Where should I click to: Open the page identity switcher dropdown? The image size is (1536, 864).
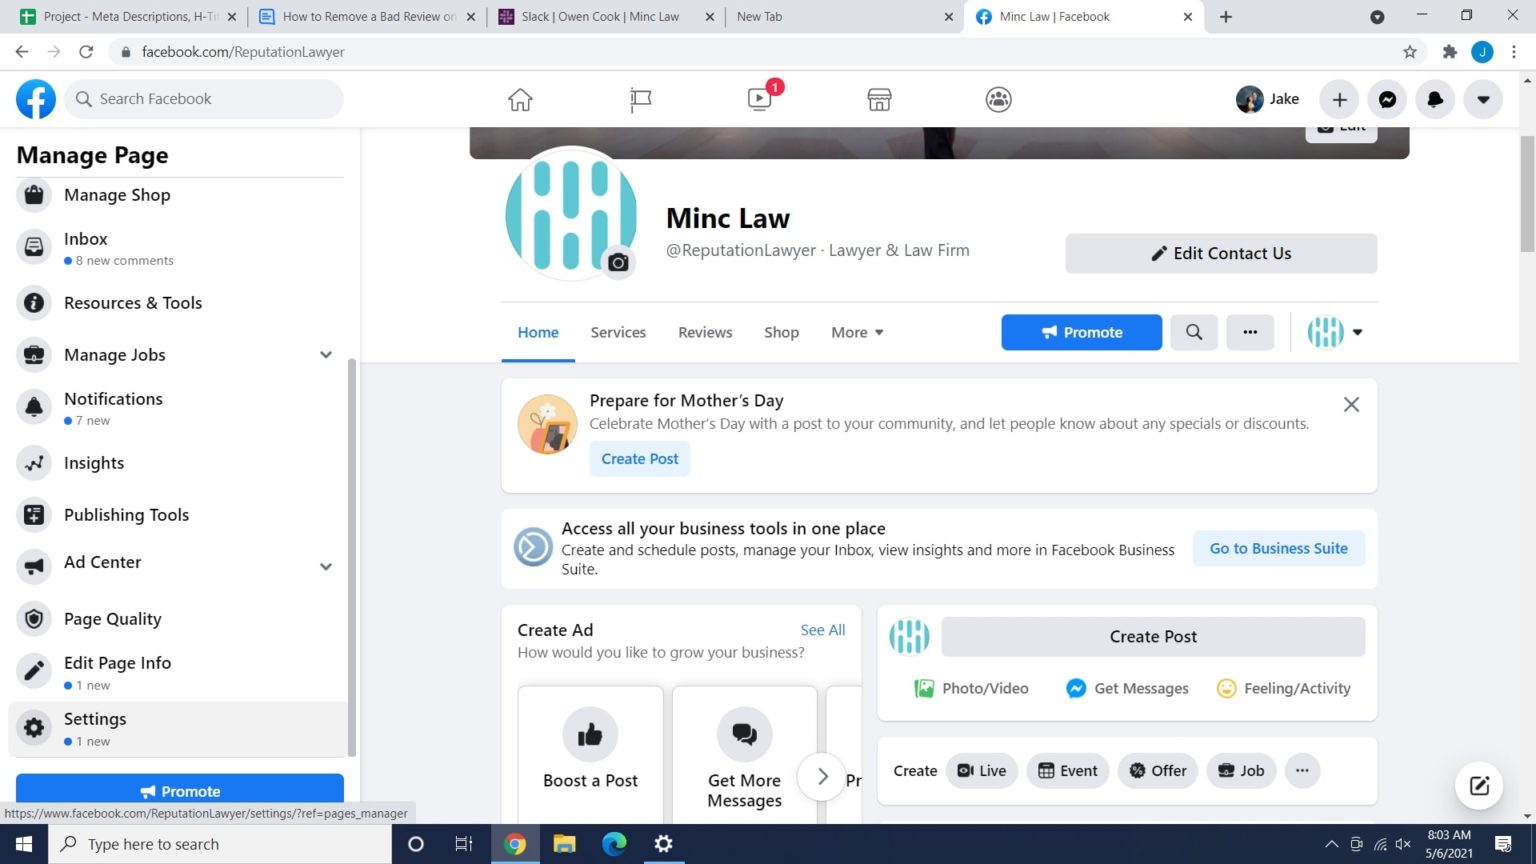click(1335, 332)
